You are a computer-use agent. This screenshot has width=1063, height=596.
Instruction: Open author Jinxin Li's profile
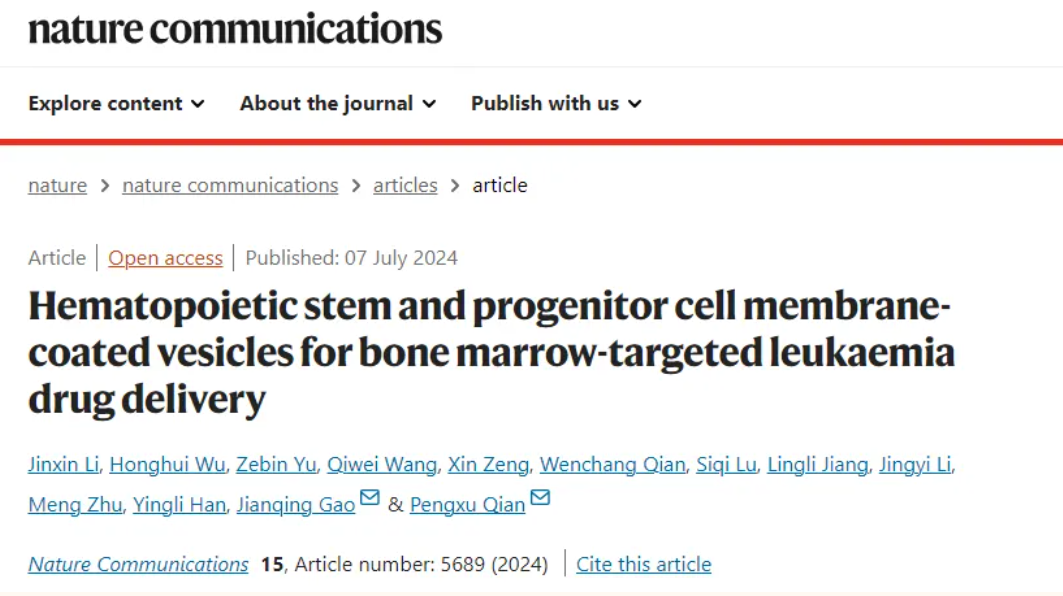click(64, 464)
